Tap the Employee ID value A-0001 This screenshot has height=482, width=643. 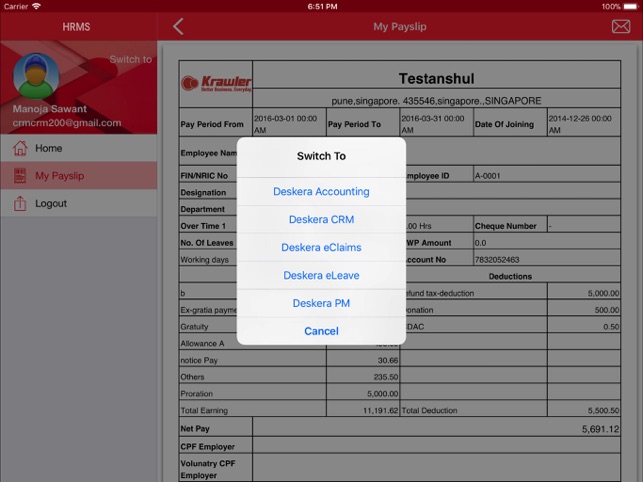click(488, 176)
